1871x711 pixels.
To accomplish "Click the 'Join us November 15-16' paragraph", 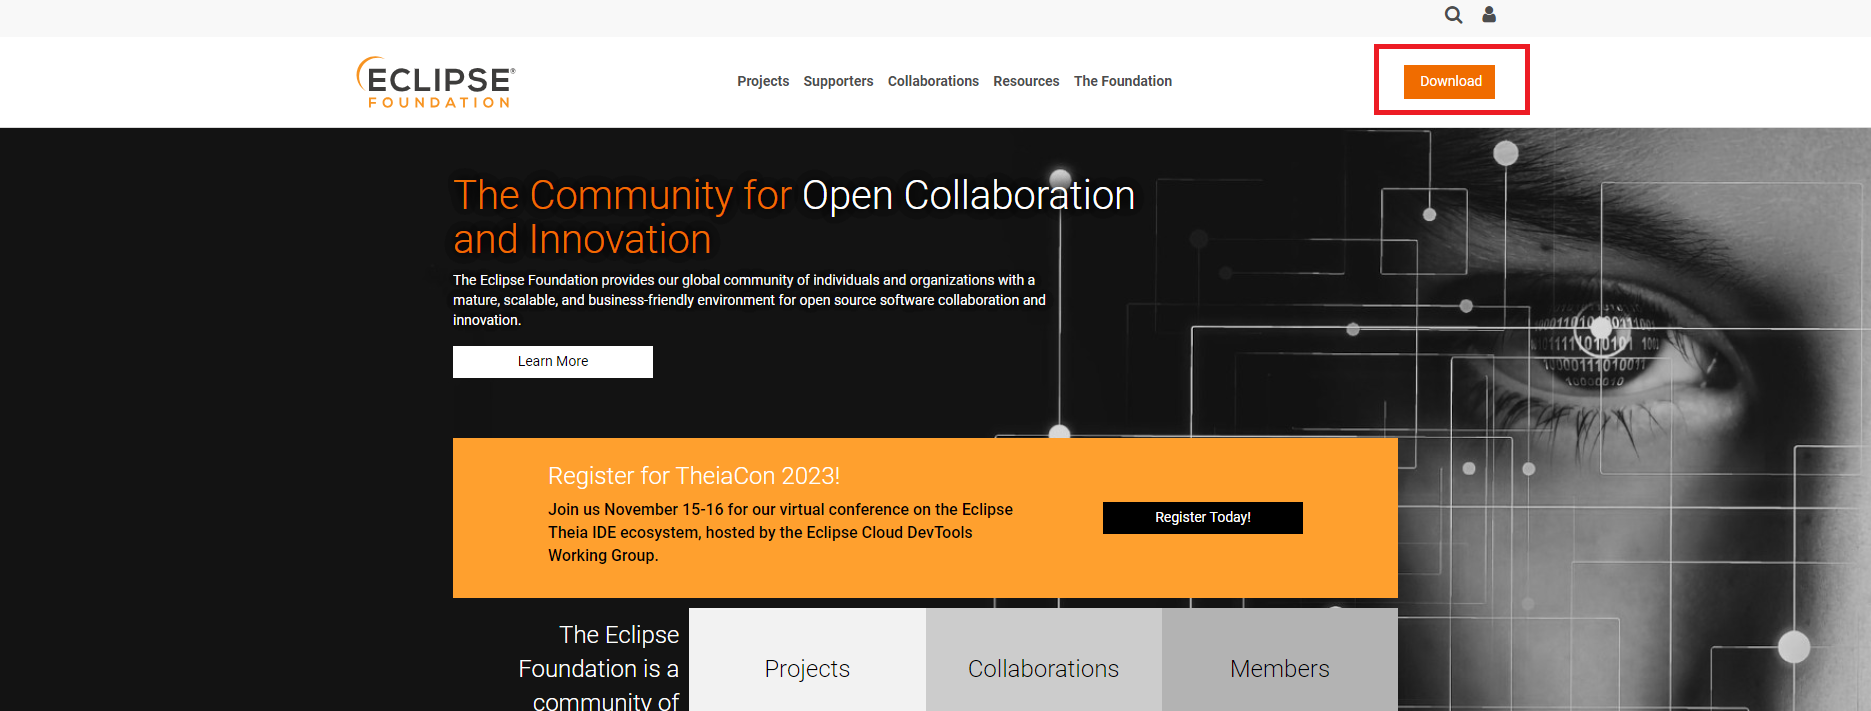I will tap(781, 533).
